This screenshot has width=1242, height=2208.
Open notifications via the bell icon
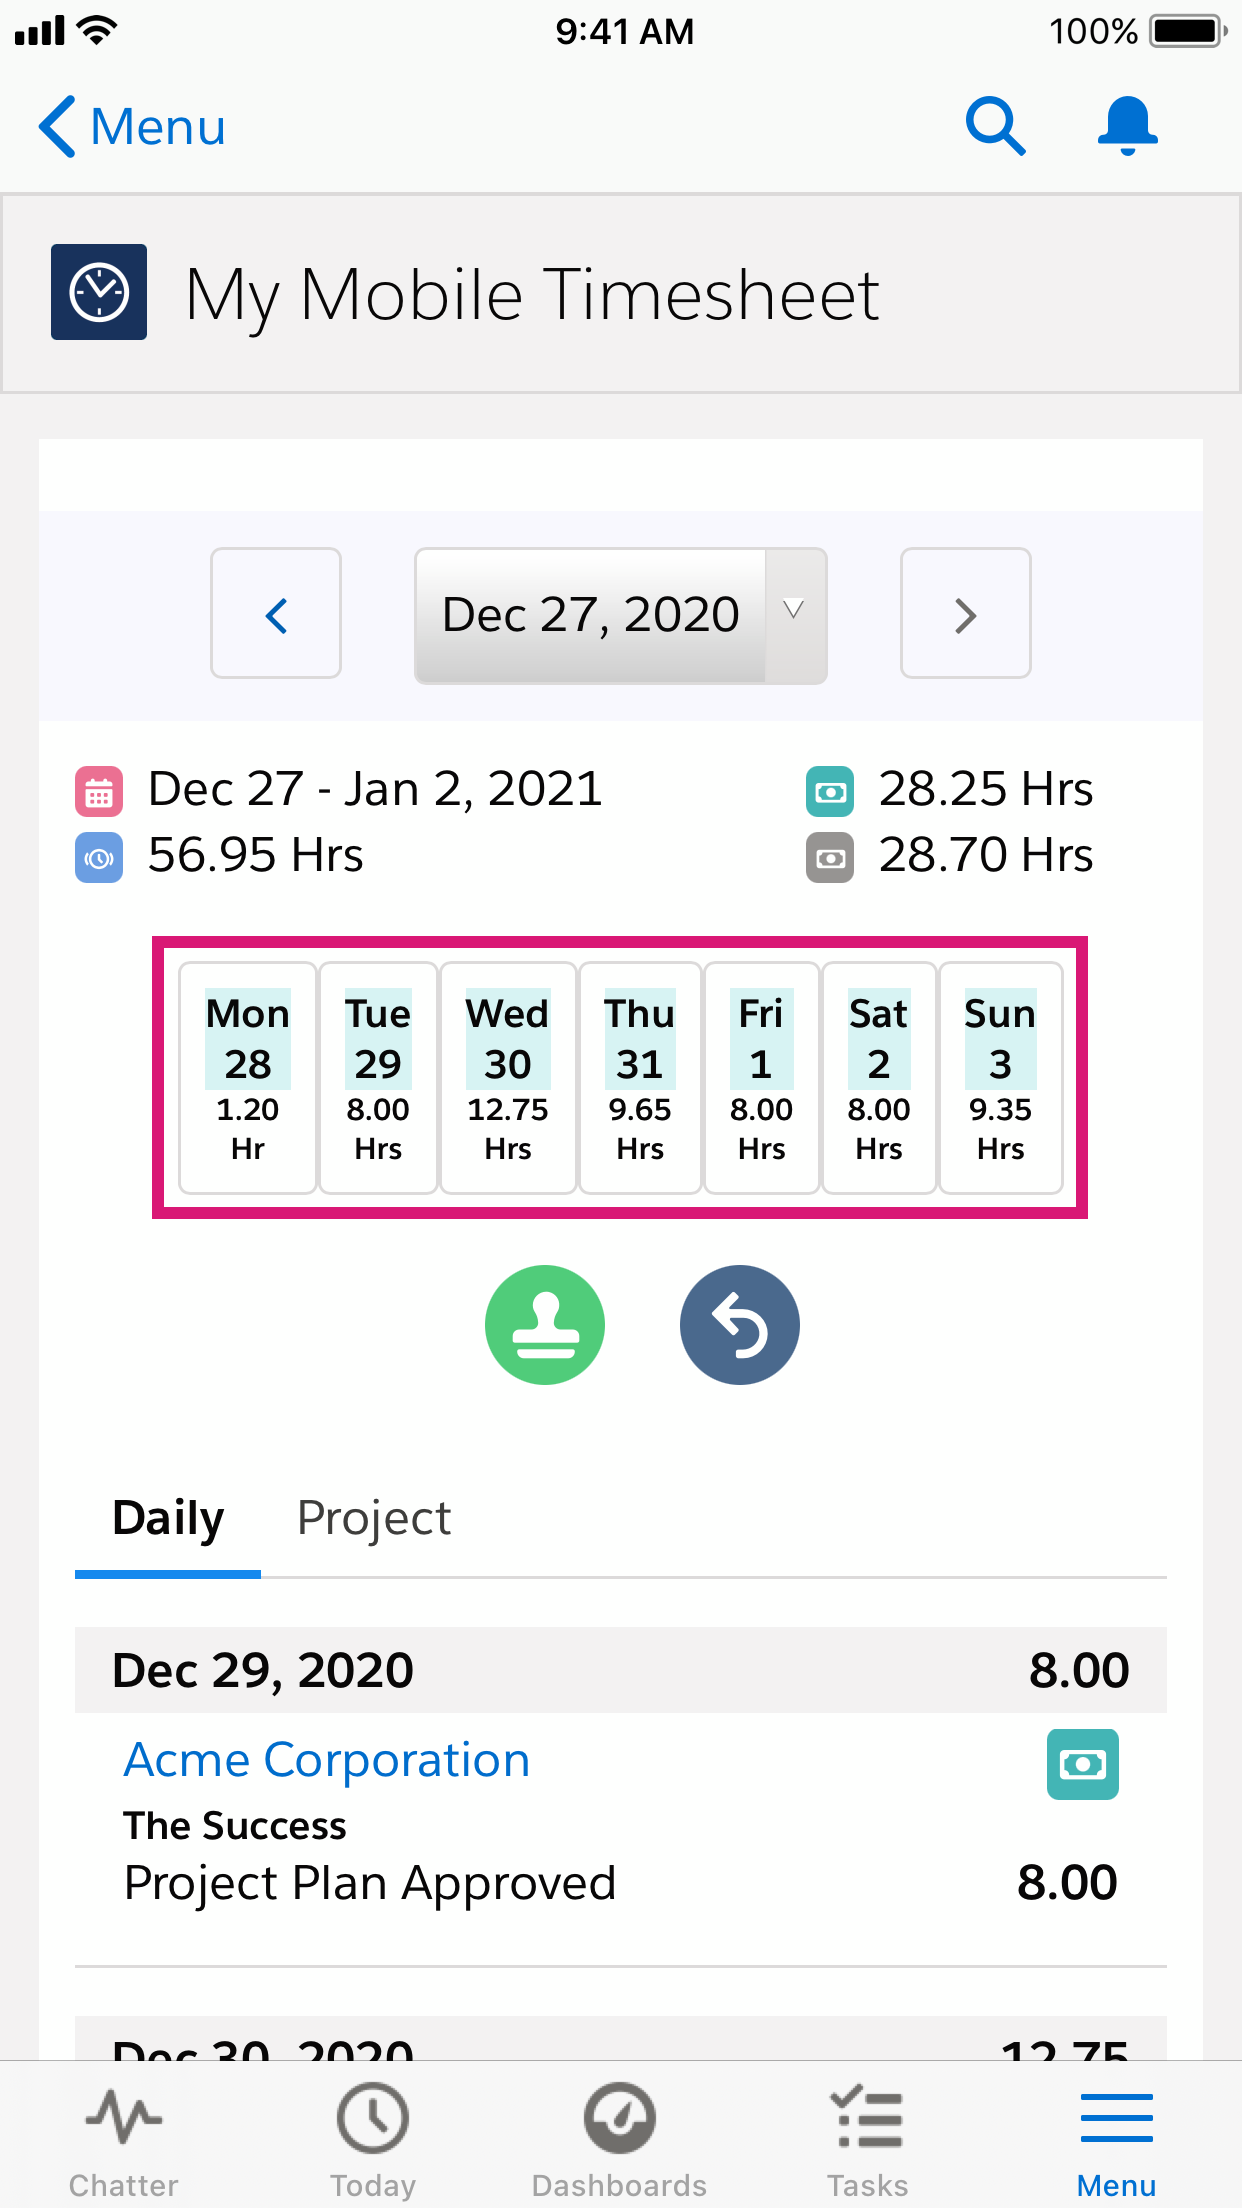(1126, 126)
